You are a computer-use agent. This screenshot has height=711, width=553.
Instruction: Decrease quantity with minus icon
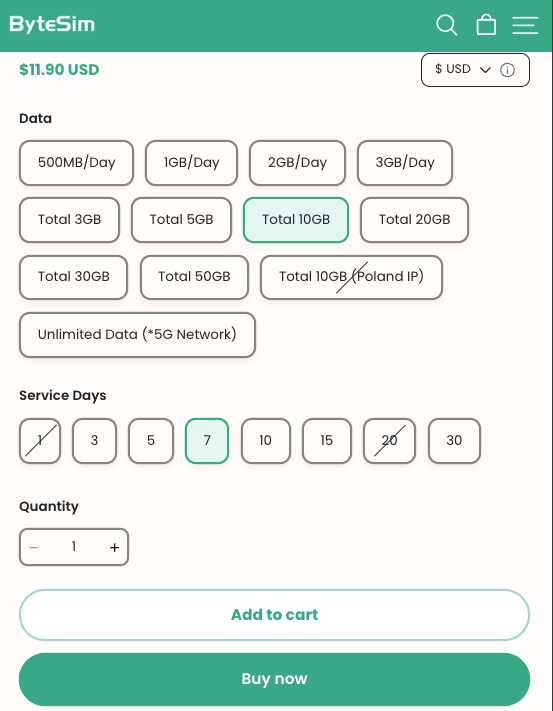[x=34, y=547]
